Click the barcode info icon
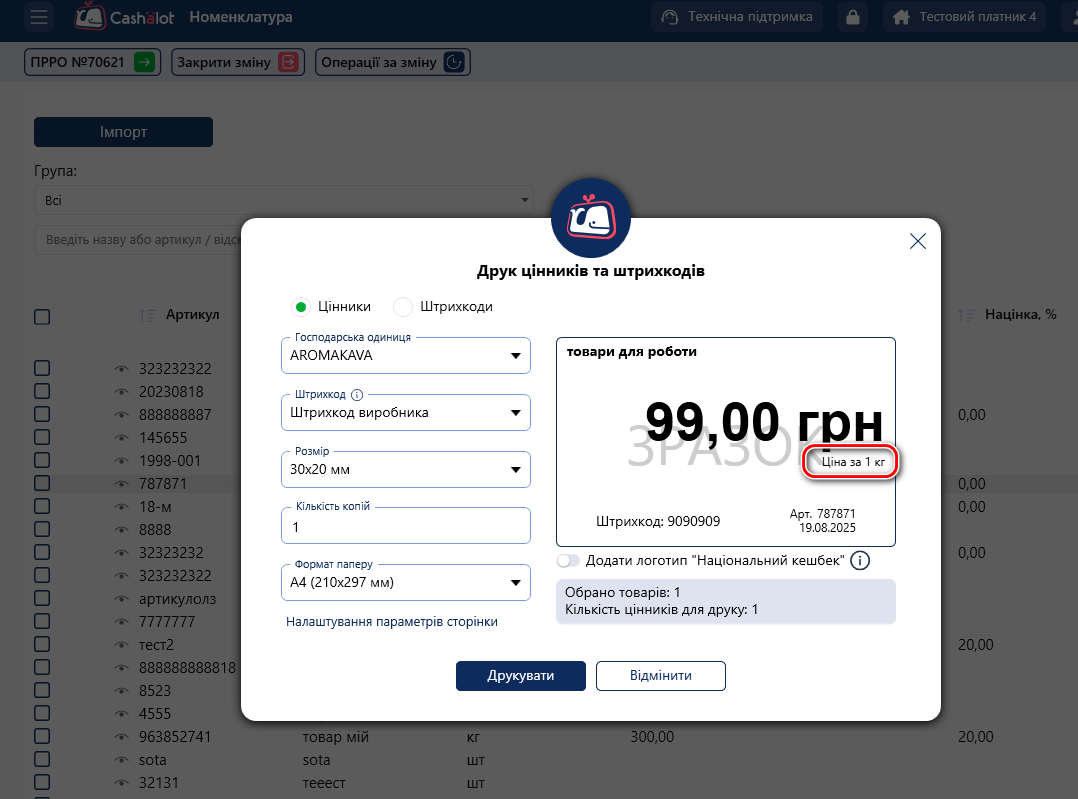The width and height of the screenshot is (1078, 799). pos(357,395)
